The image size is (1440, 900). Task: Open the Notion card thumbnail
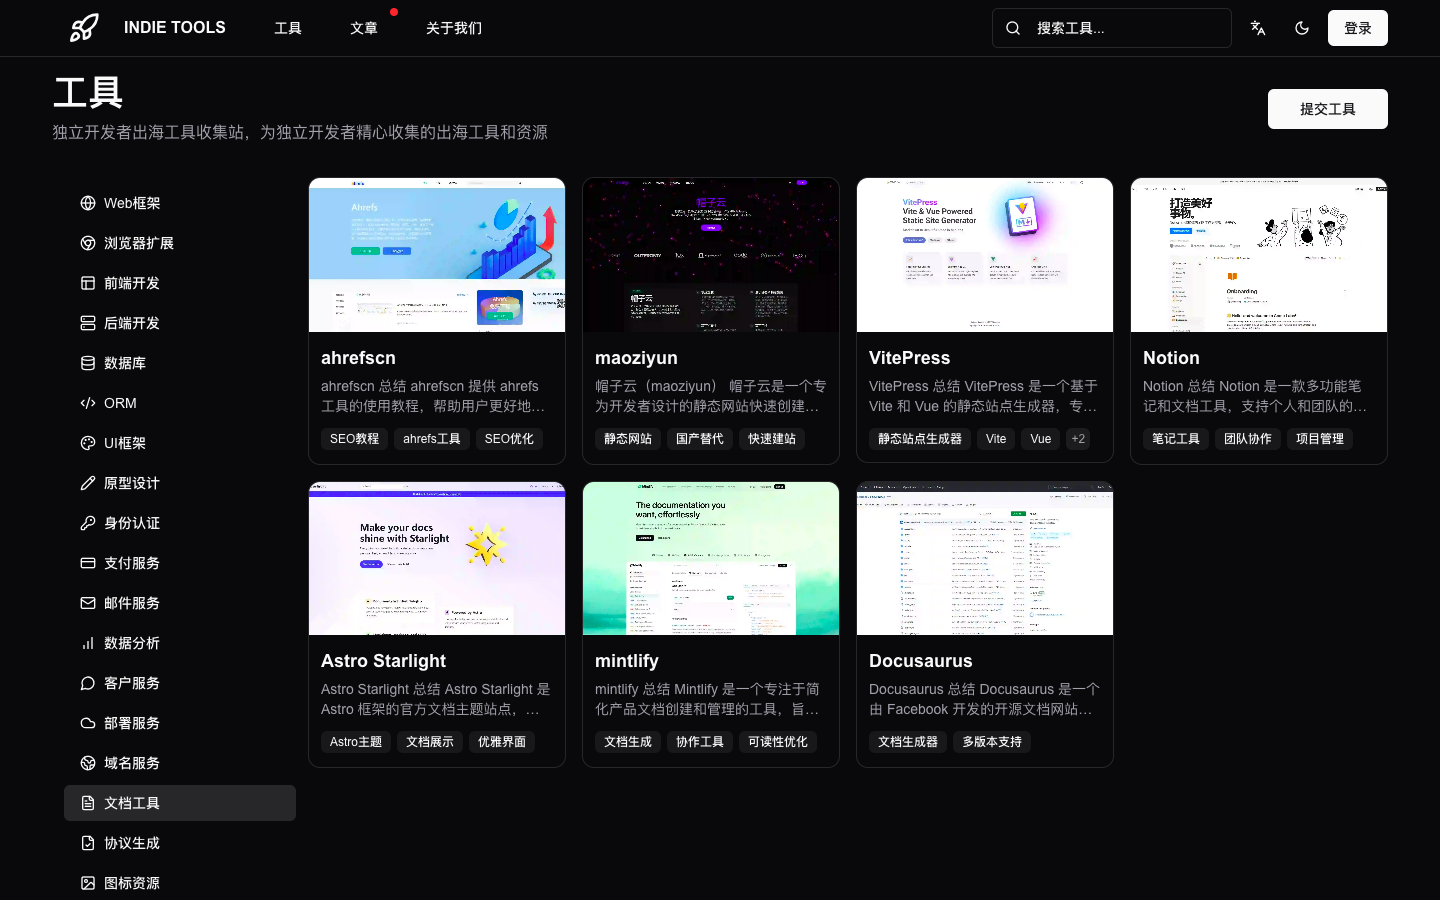1259,255
